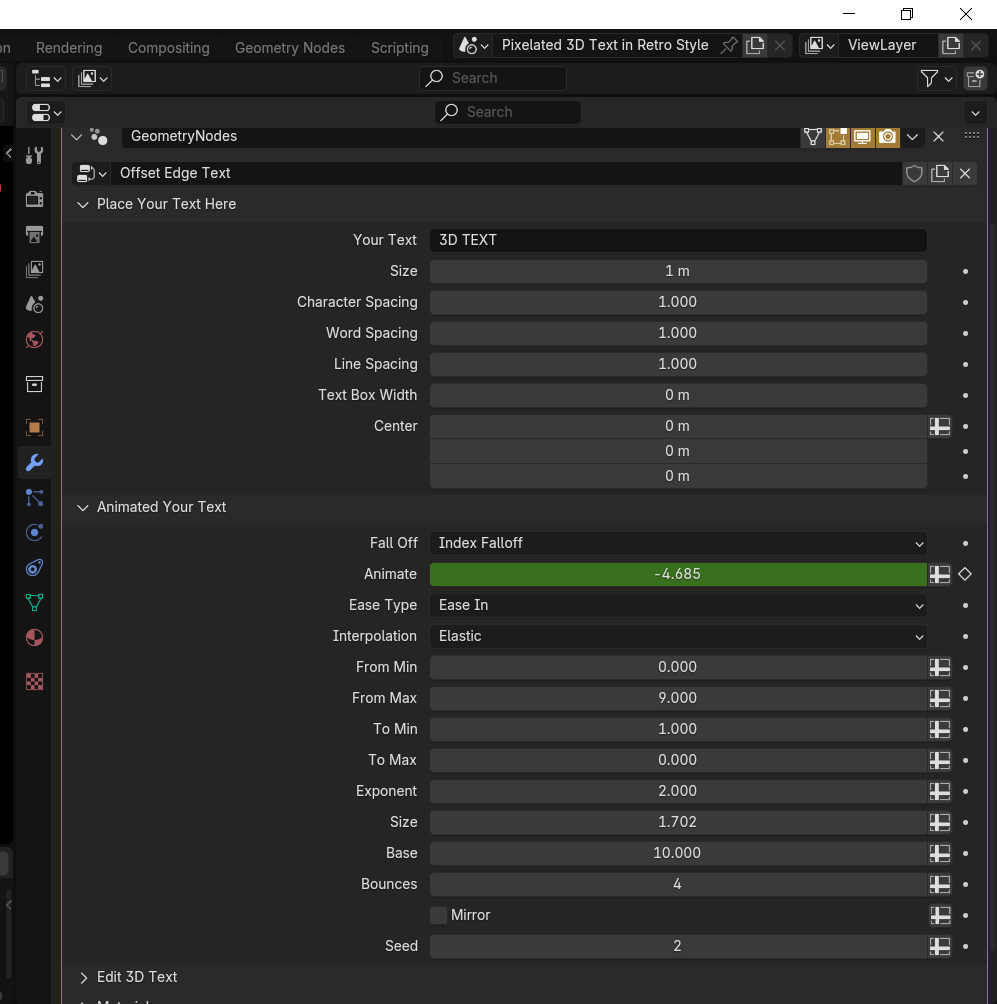Remove the GeometryNodes modifier
Viewport: 997px width, 1004px height.
tap(938, 136)
